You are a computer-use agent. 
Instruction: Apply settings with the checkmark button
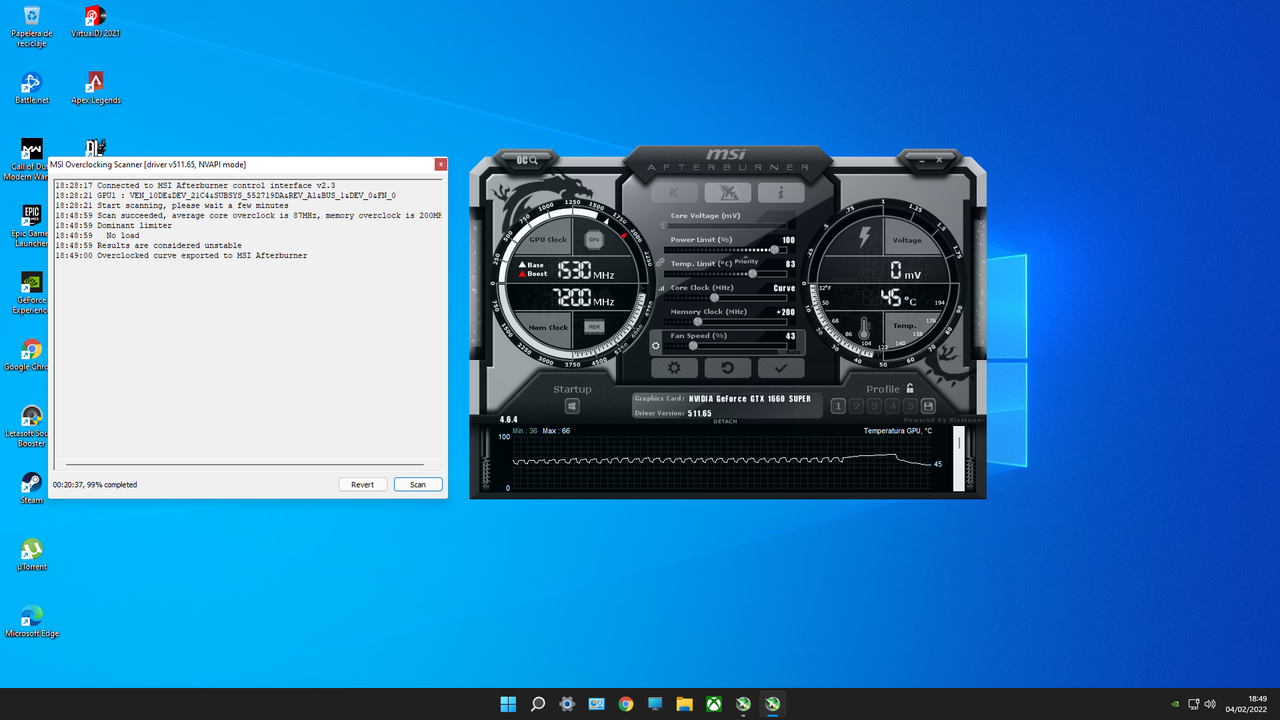(x=781, y=368)
